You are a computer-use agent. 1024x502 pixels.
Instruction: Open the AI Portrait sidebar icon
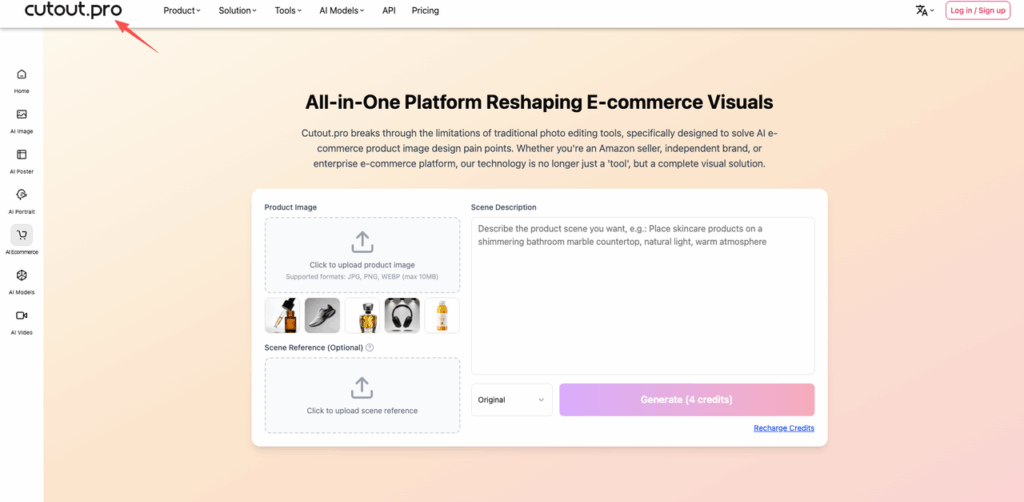click(x=22, y=195)
